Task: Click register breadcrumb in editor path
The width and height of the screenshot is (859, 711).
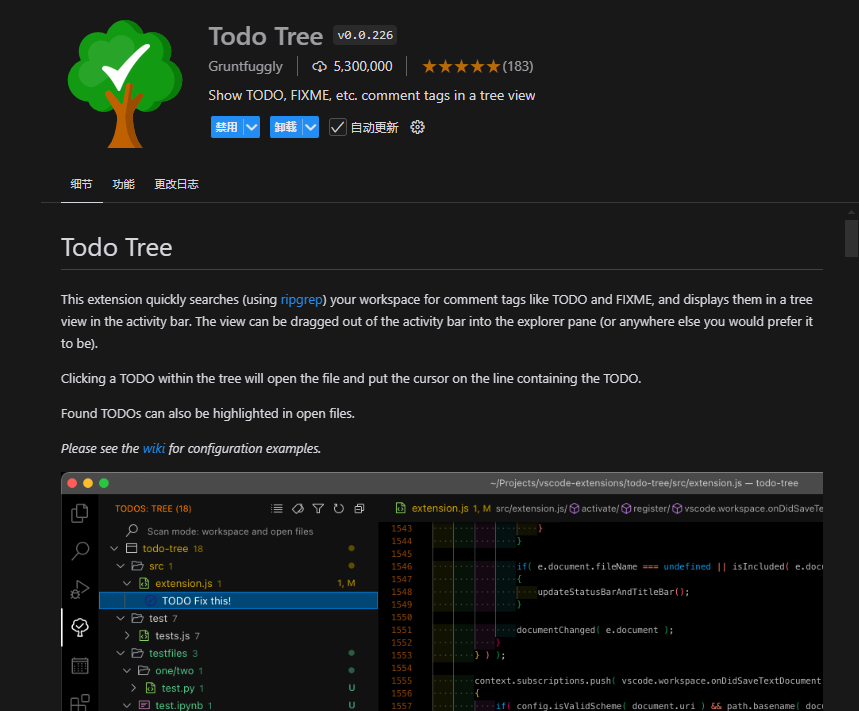Action: click(646, 508)
